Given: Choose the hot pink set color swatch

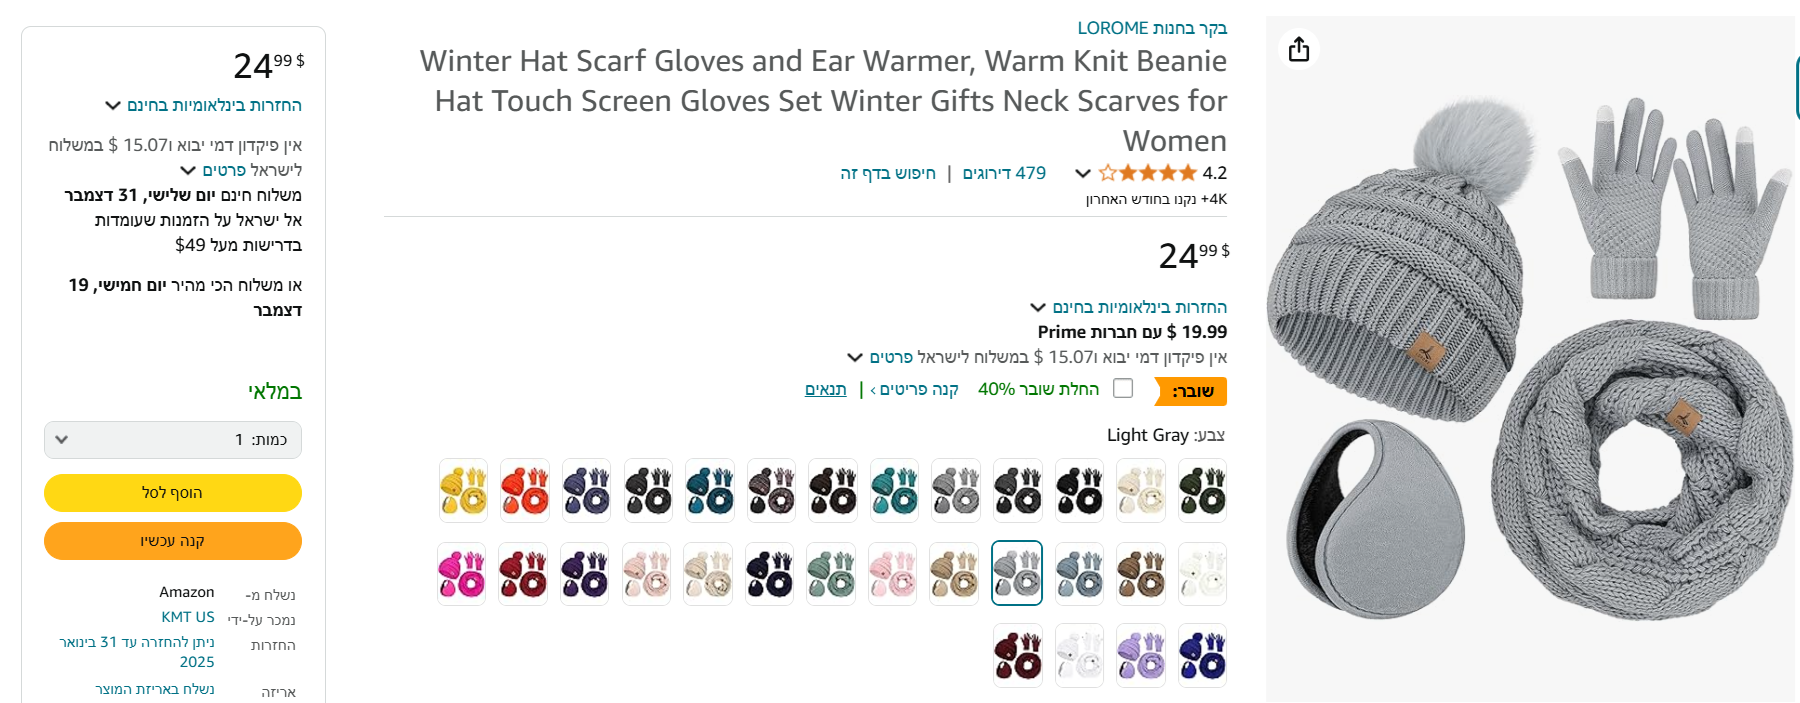Looking at the screenshot, I should 462,574.
